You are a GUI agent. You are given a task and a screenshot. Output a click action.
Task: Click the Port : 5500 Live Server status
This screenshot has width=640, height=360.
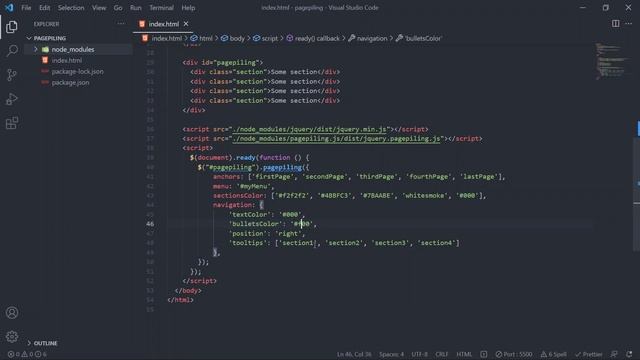point(514,354)
